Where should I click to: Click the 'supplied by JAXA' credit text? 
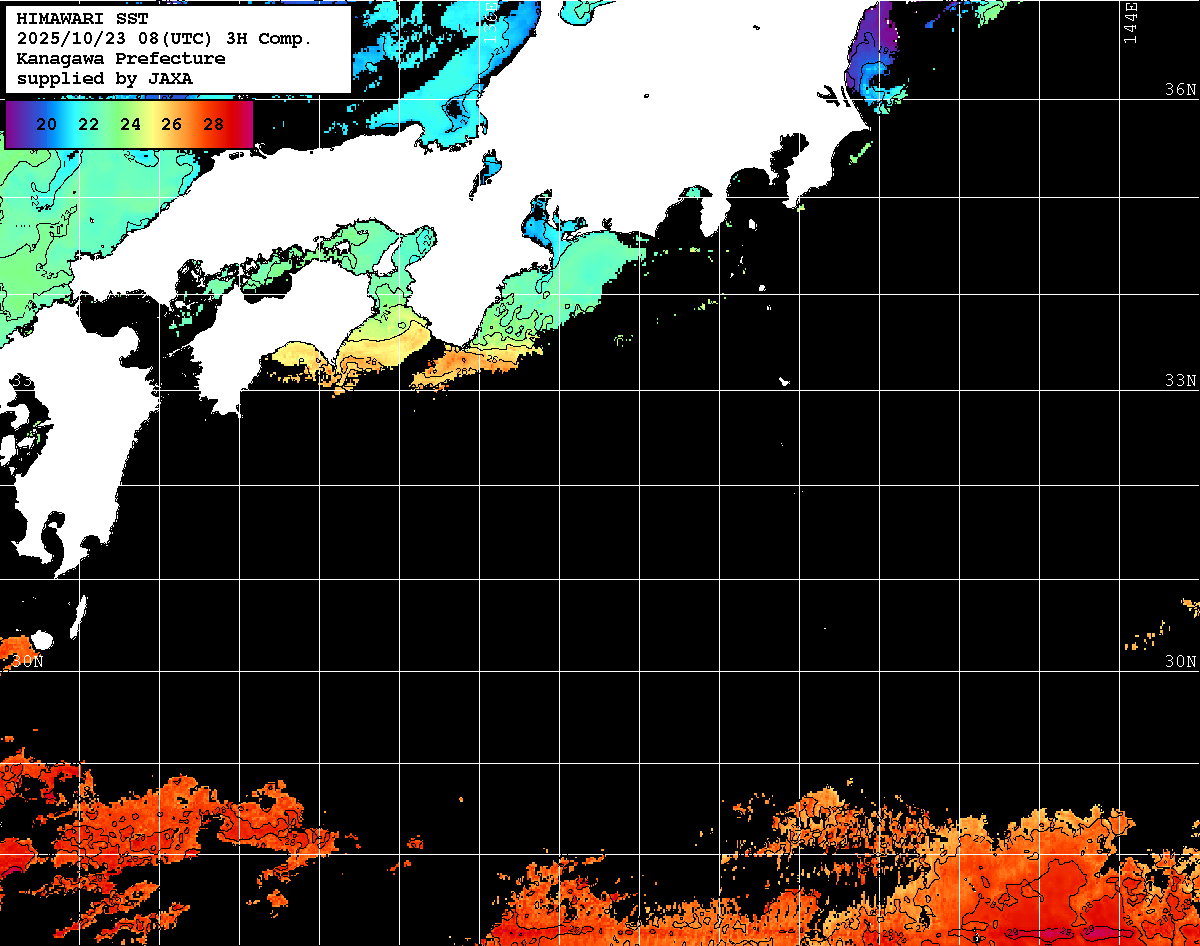104,78
